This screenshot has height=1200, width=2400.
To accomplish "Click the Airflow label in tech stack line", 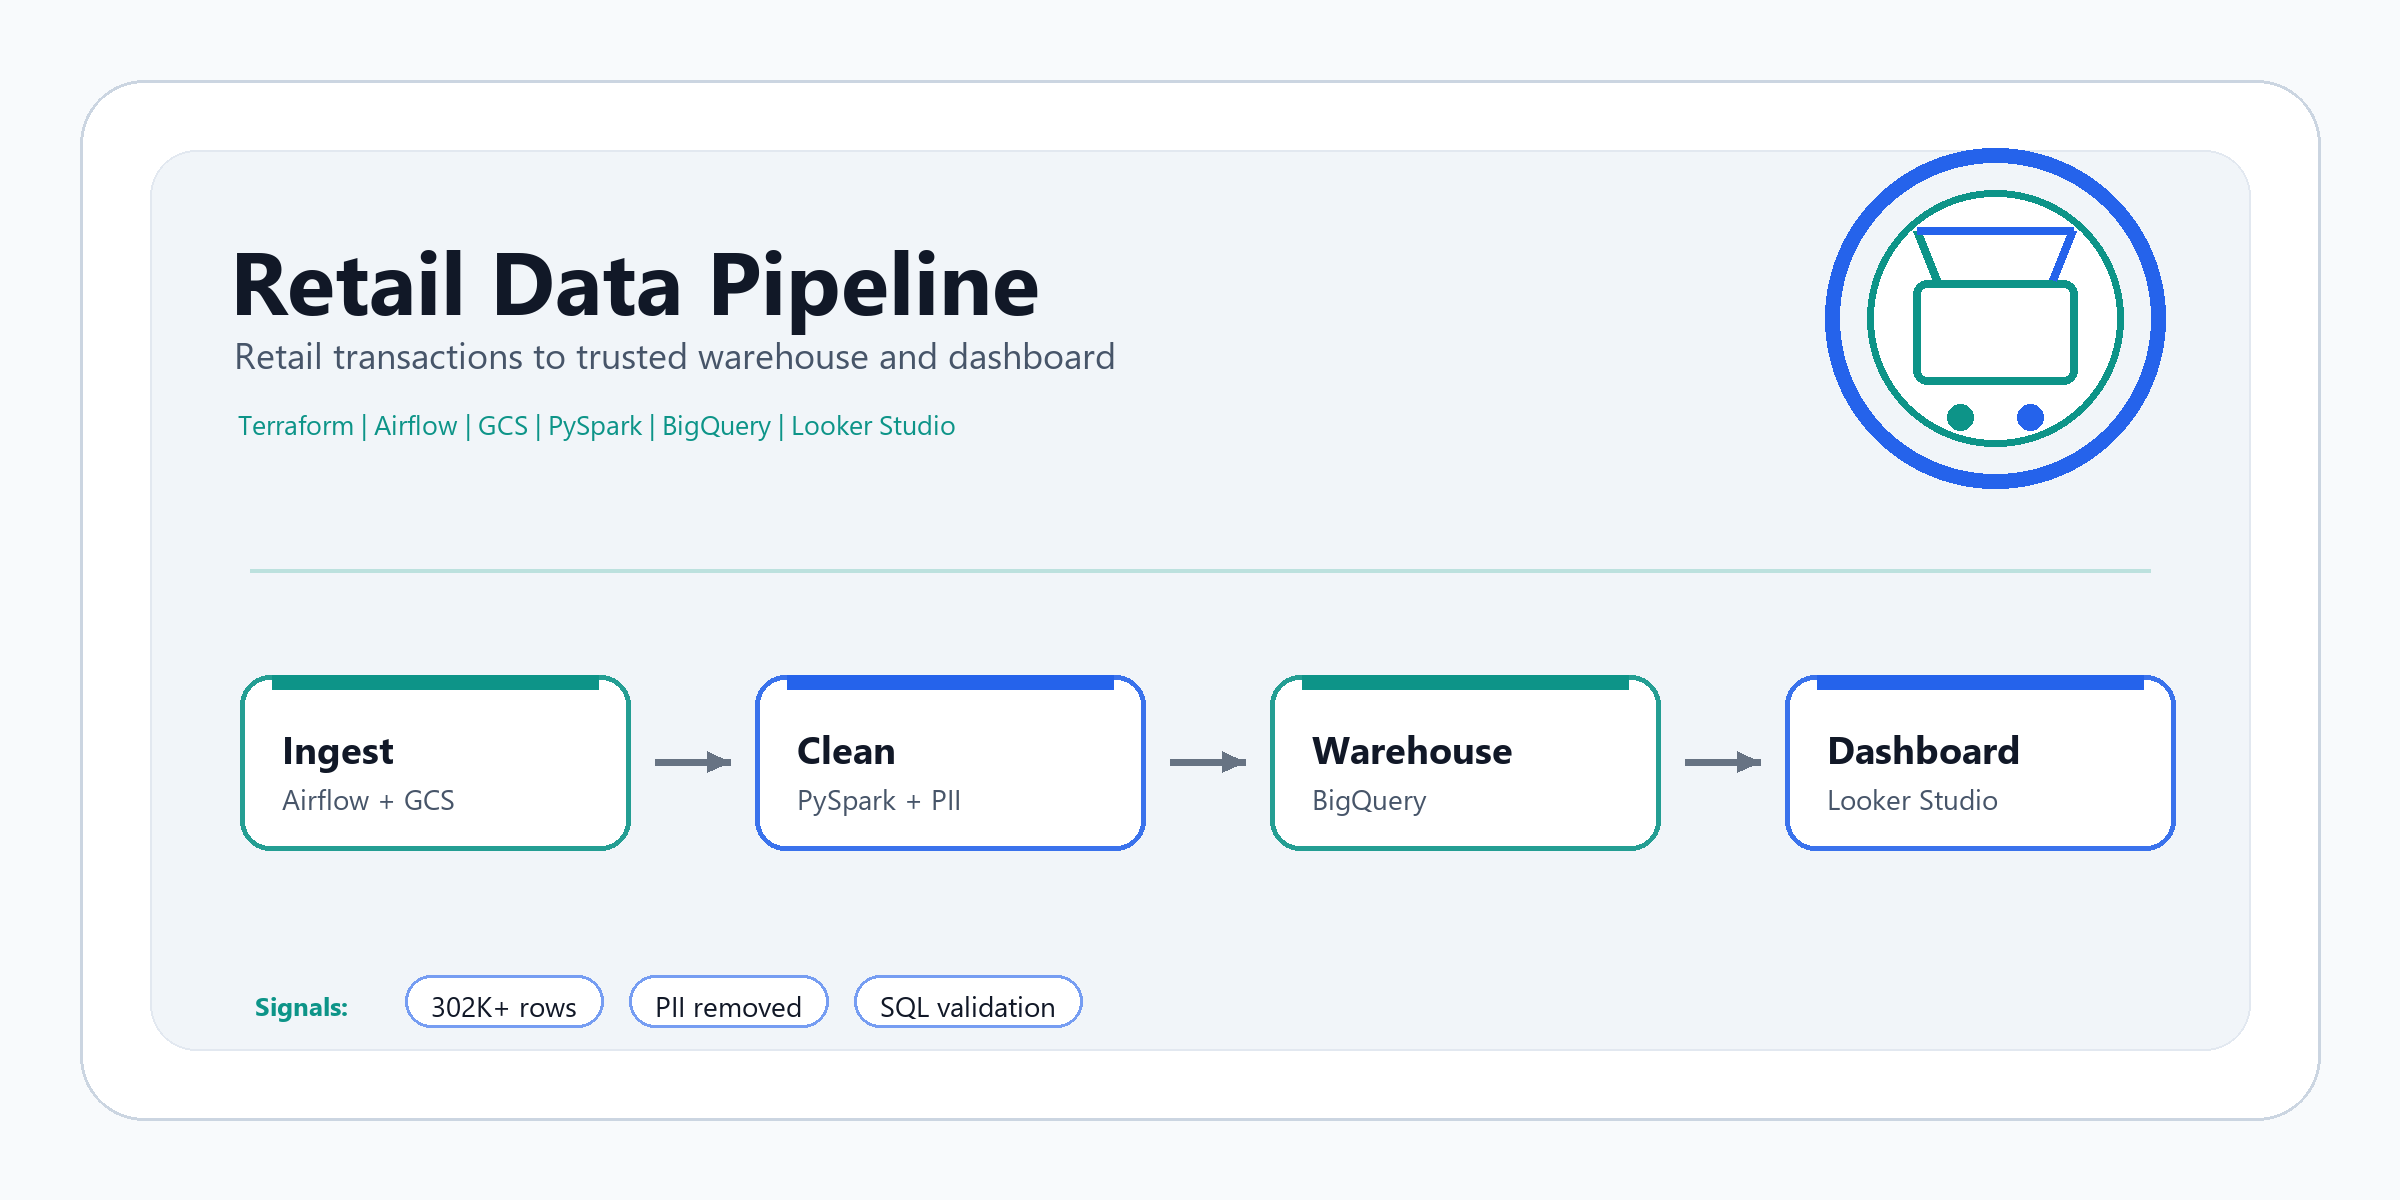I will 416,426.
